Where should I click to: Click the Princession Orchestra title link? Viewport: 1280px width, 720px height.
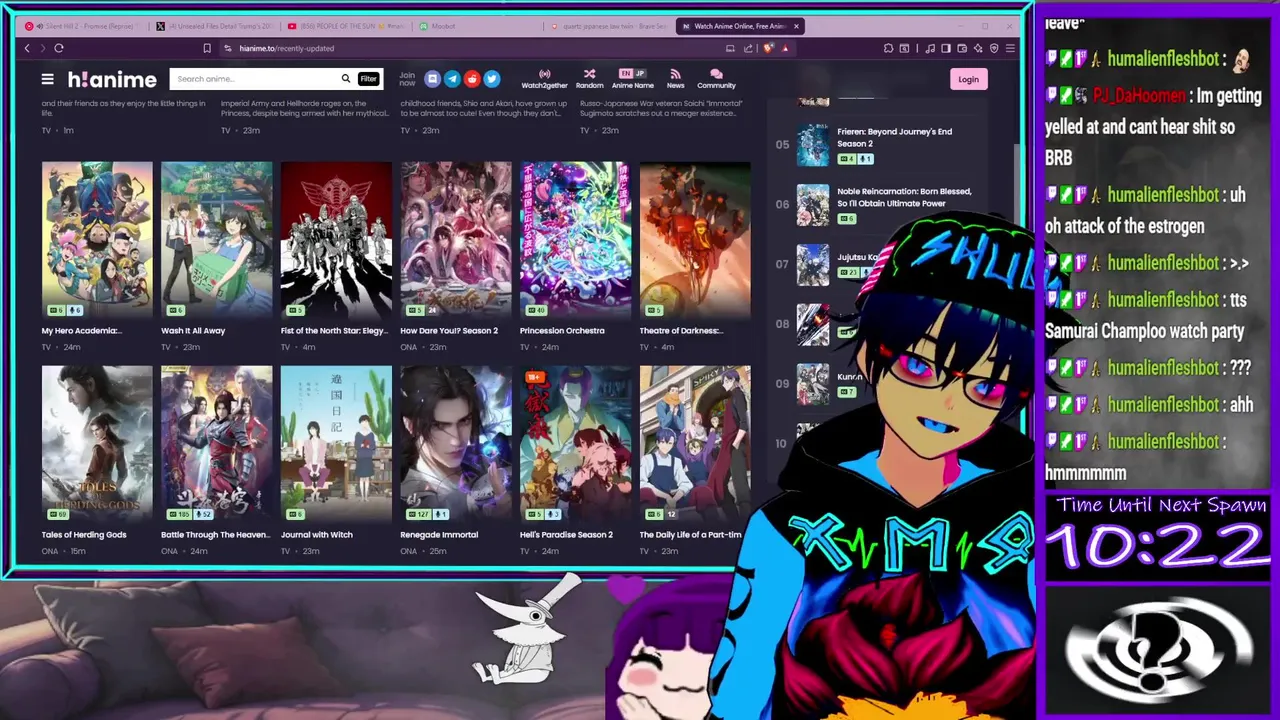562,331
